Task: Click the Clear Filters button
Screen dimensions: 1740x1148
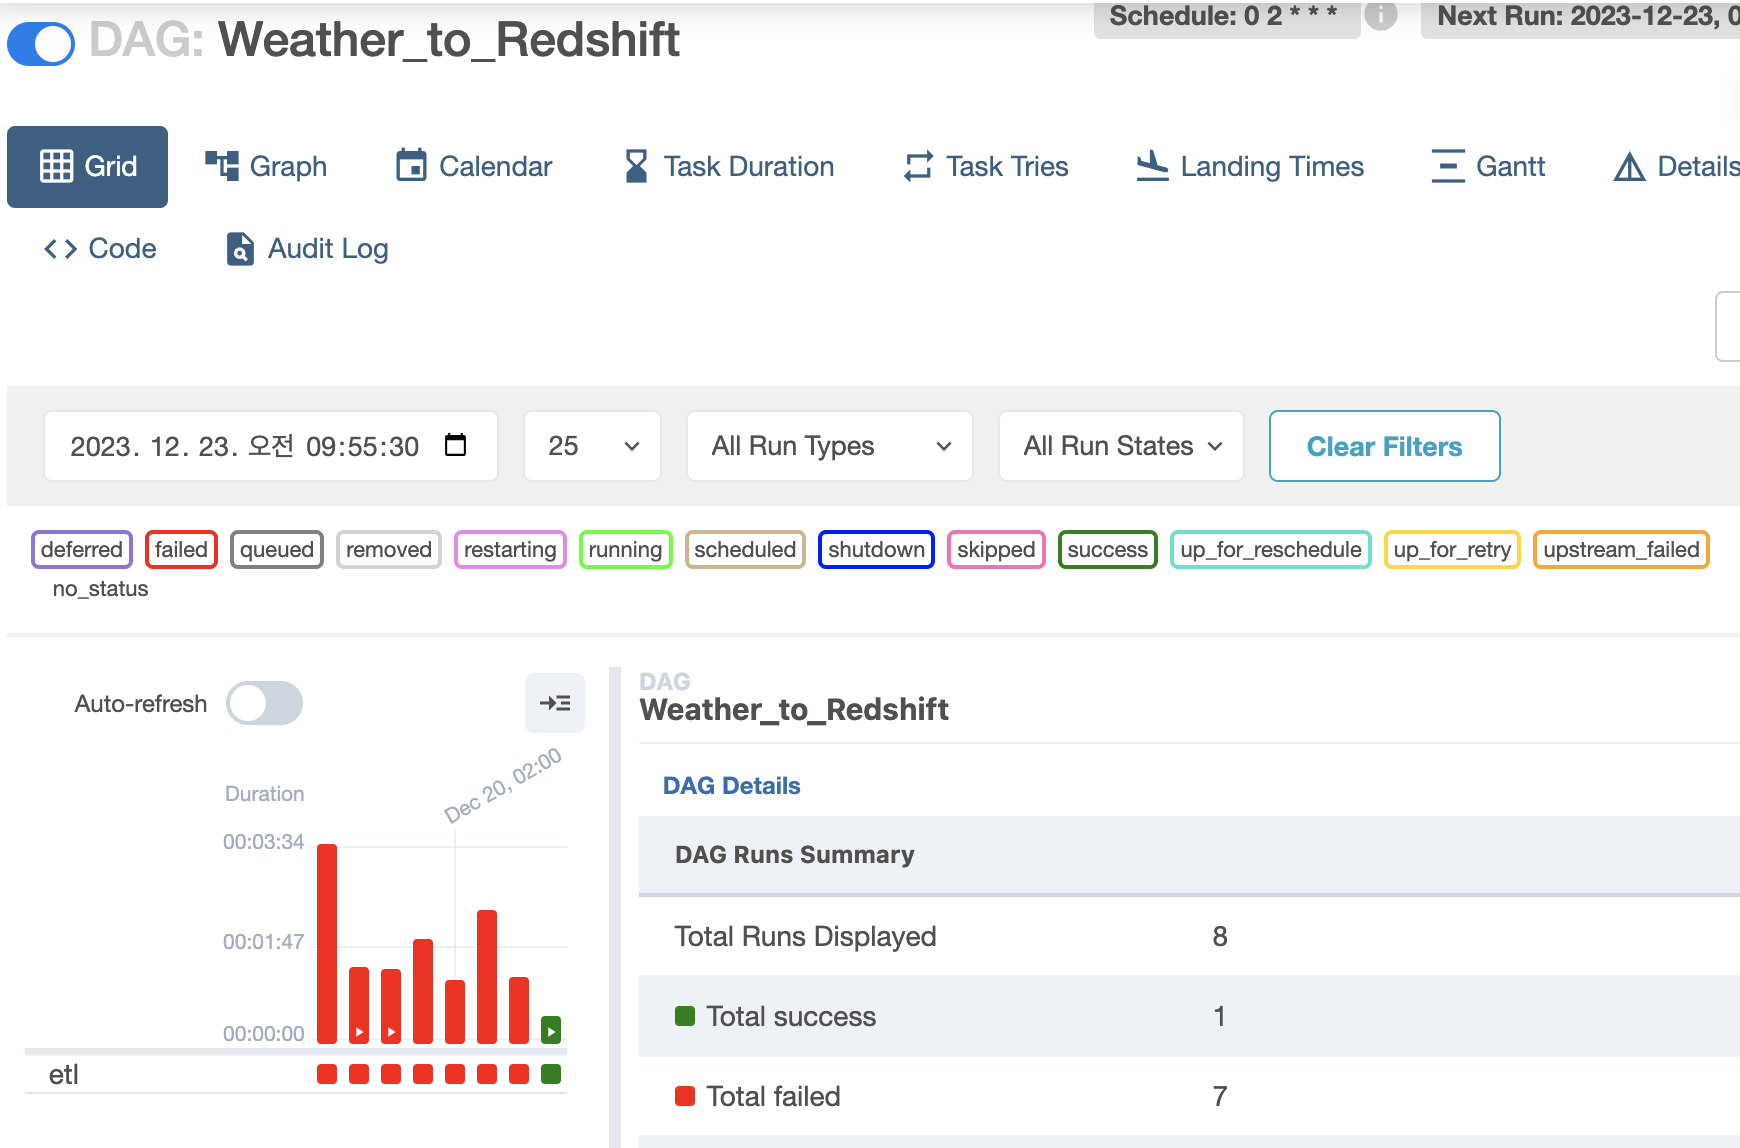Action: pos(1384,446)
